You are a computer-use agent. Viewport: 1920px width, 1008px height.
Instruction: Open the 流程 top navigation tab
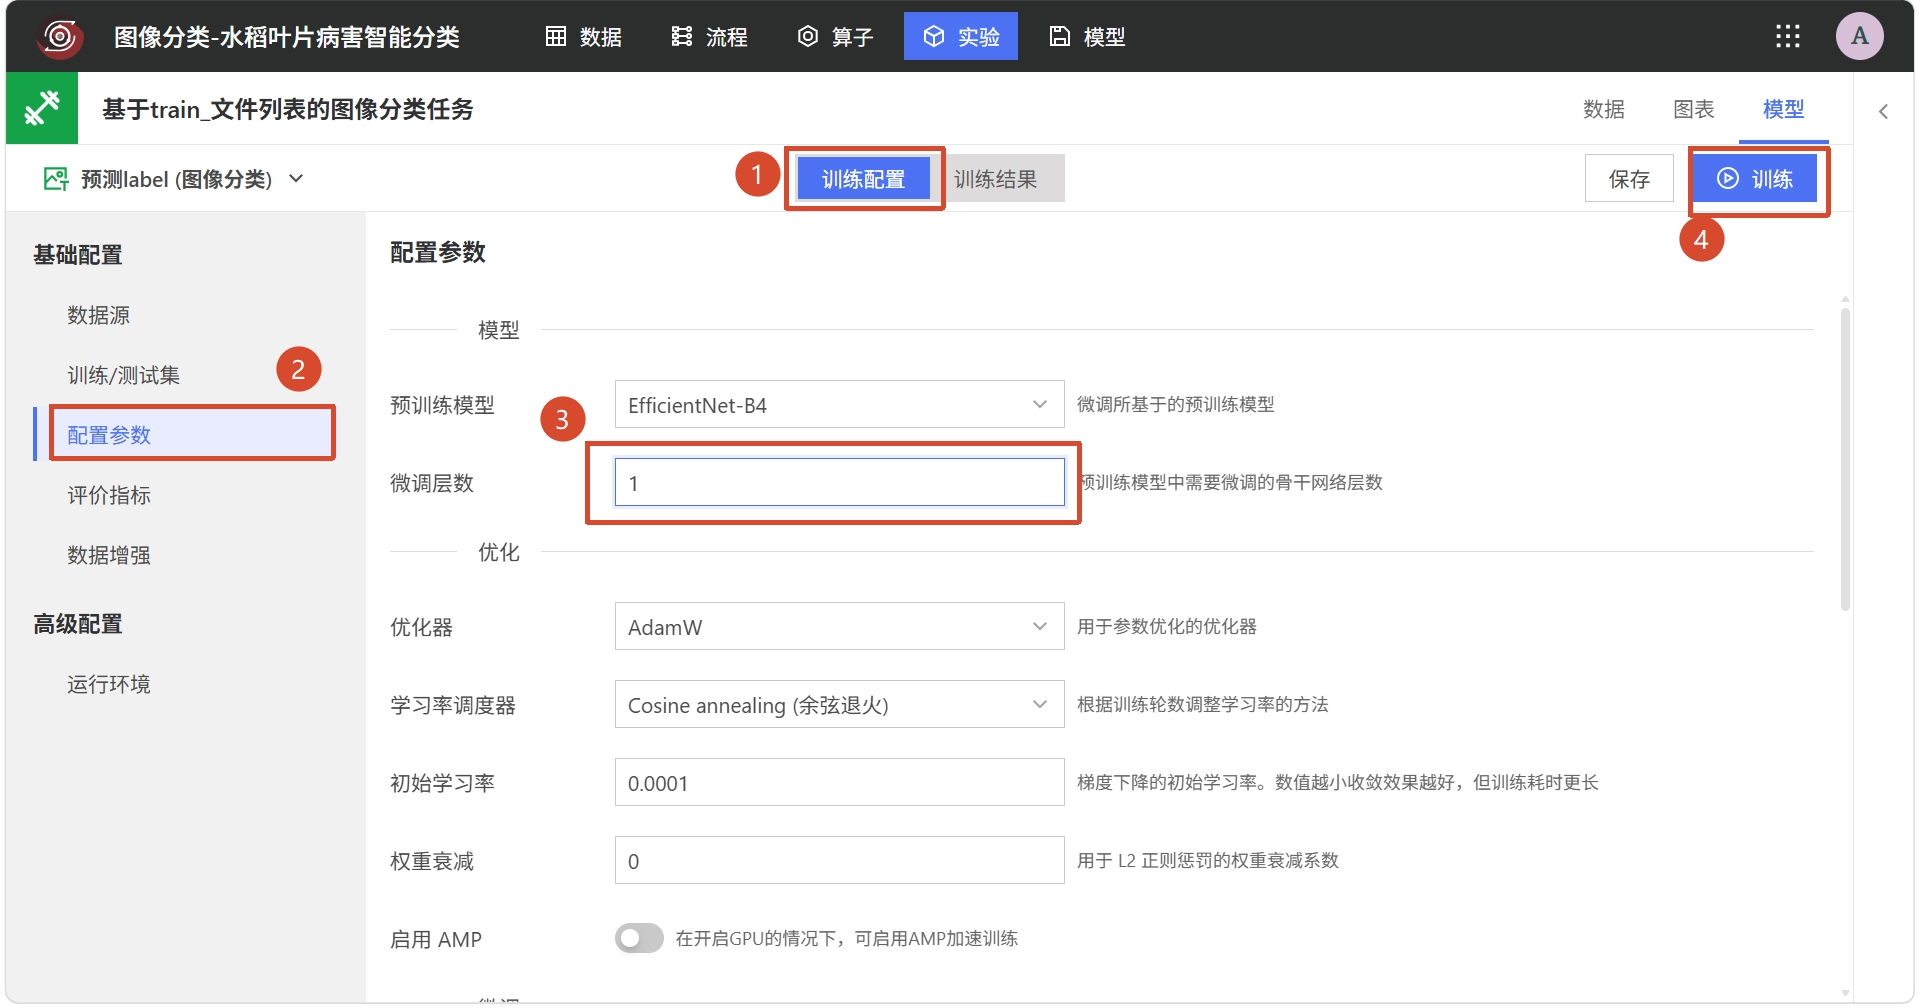[x=710, y=37]
